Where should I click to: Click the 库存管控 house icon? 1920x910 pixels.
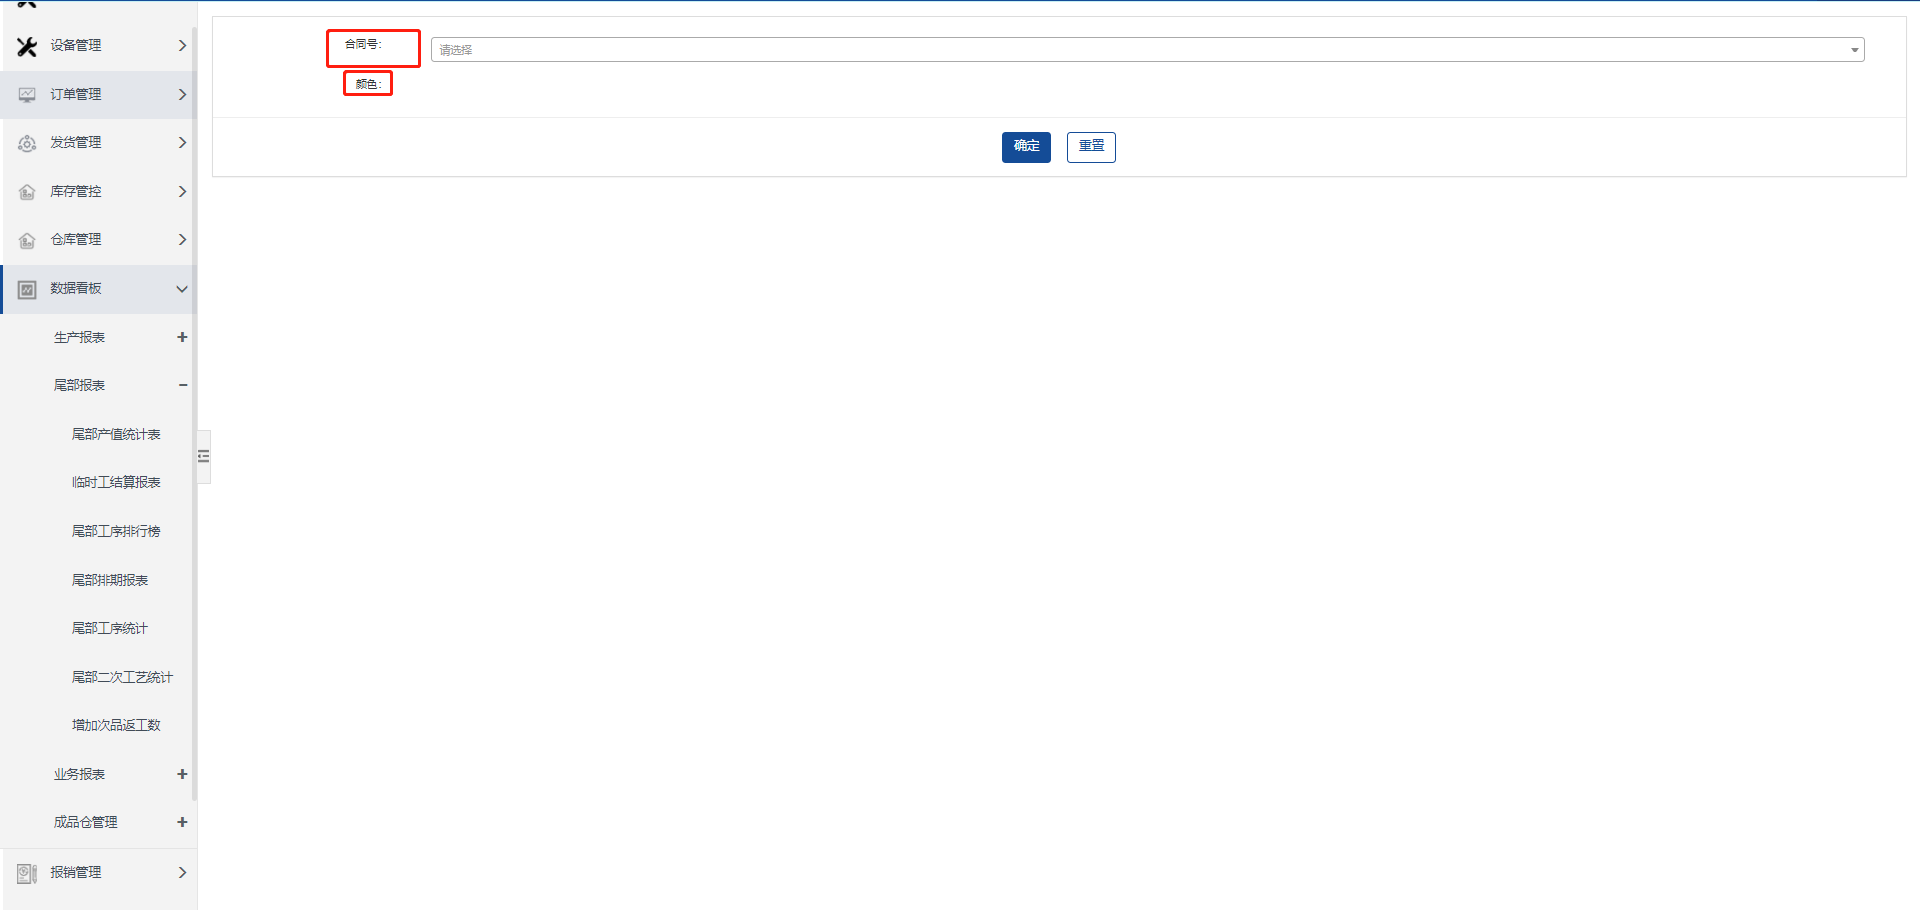click(x=27, y=192)
